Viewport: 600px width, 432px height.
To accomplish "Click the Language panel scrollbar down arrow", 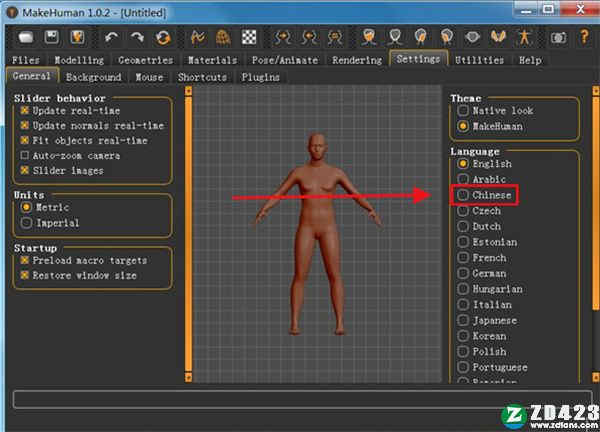I will click(596, 378).
